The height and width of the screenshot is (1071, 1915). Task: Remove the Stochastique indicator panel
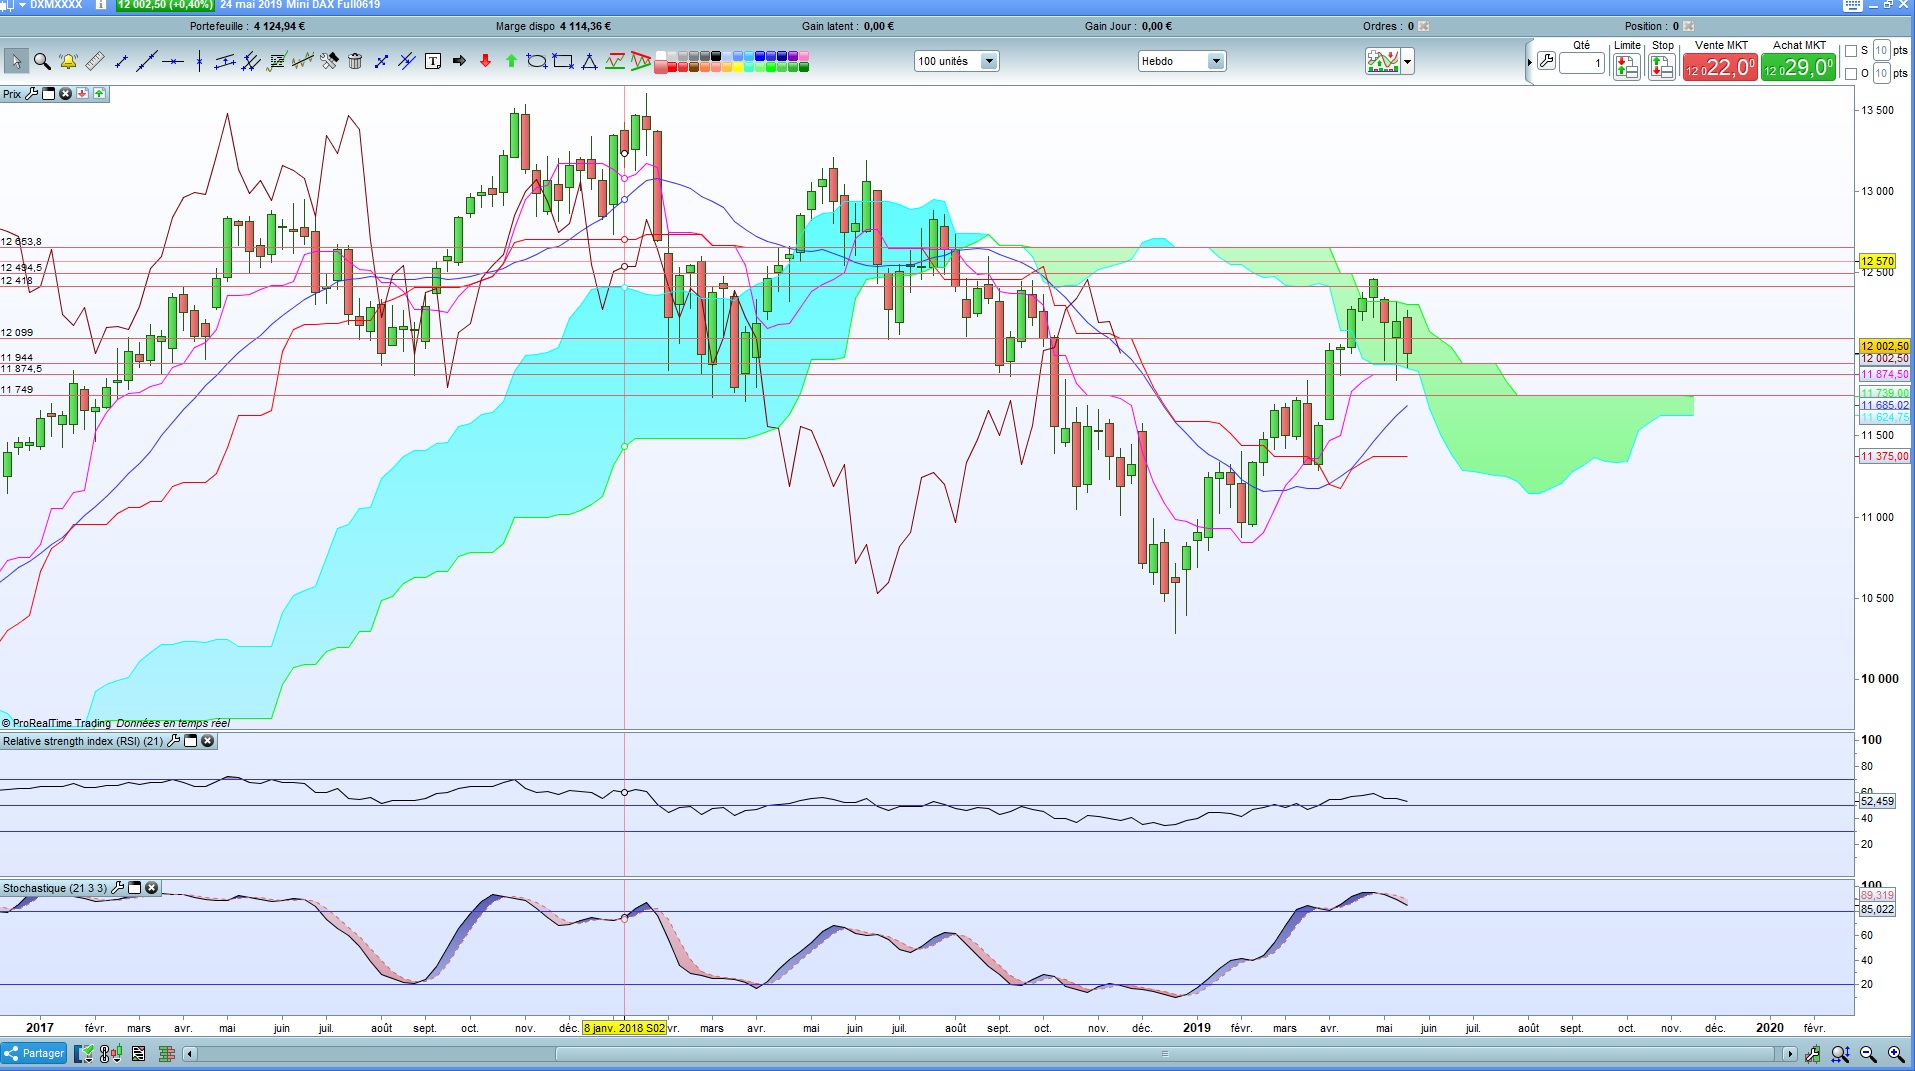tap(152, 888)
